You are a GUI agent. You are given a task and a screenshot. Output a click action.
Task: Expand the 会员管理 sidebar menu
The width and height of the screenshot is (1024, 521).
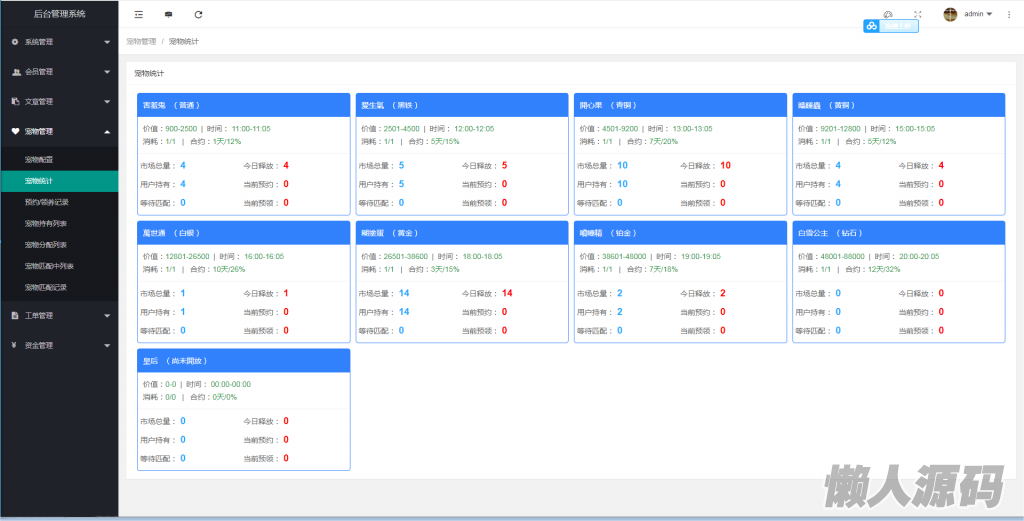(59, 72)
